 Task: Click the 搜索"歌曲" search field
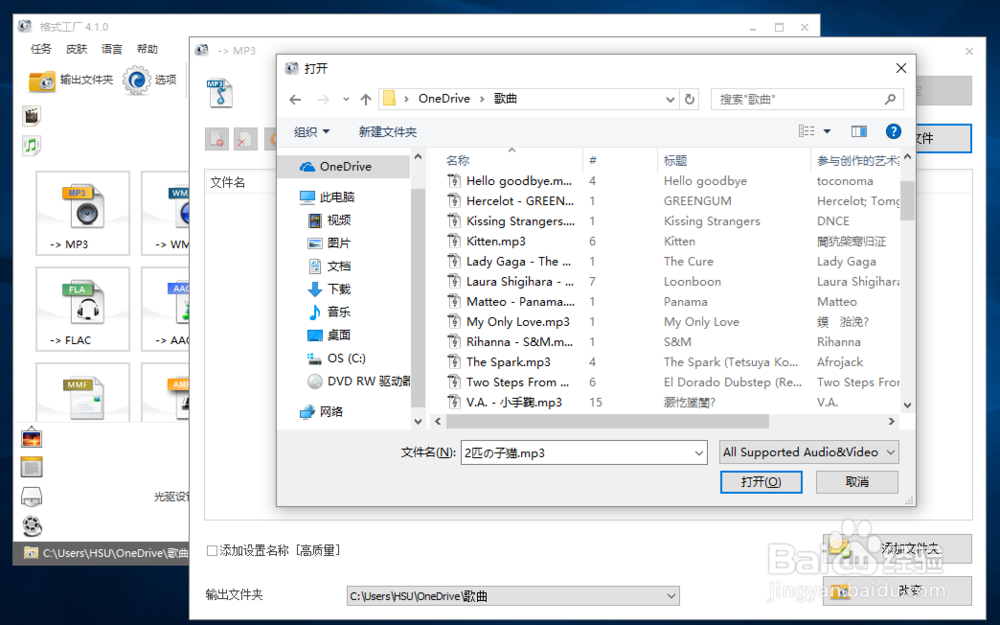click(807, 99)
